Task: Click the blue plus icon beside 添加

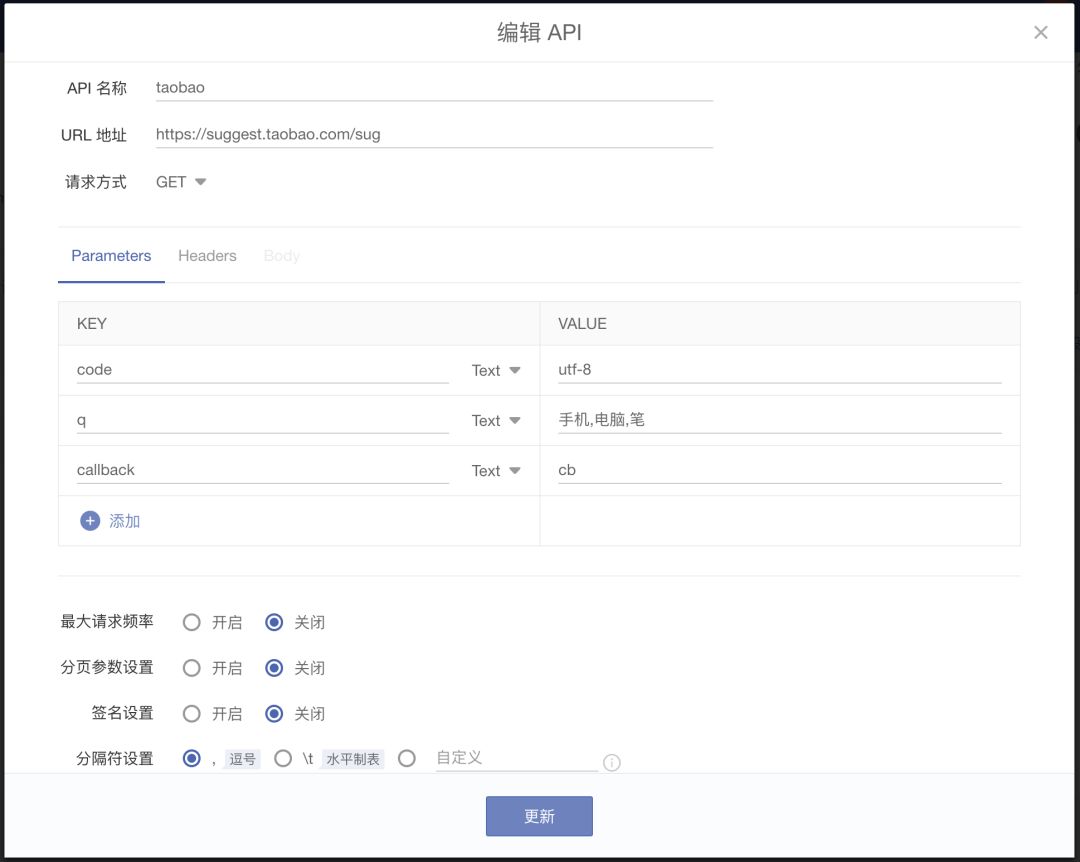Action: point(90,521)
